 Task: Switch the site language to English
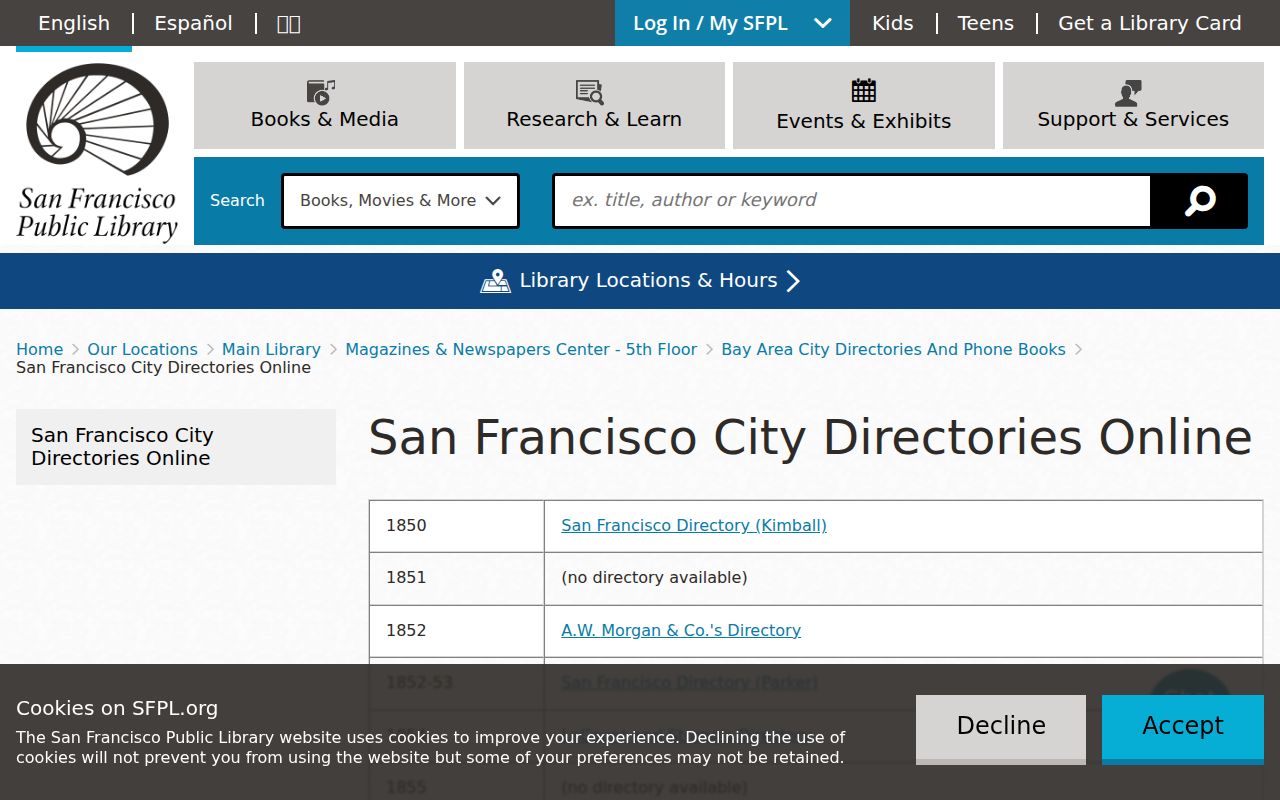click(74, 23)
